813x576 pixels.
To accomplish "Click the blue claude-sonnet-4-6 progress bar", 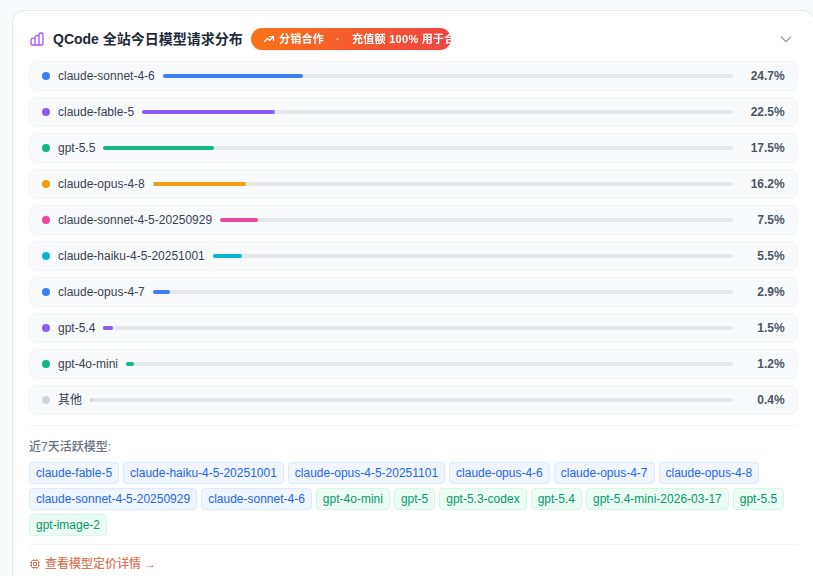I will click(233, 76).
